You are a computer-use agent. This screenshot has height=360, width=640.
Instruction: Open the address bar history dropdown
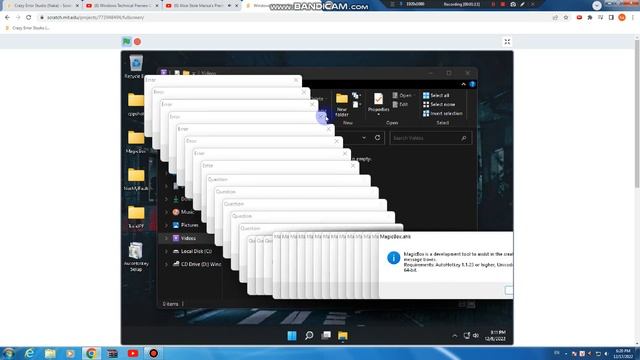364,138
